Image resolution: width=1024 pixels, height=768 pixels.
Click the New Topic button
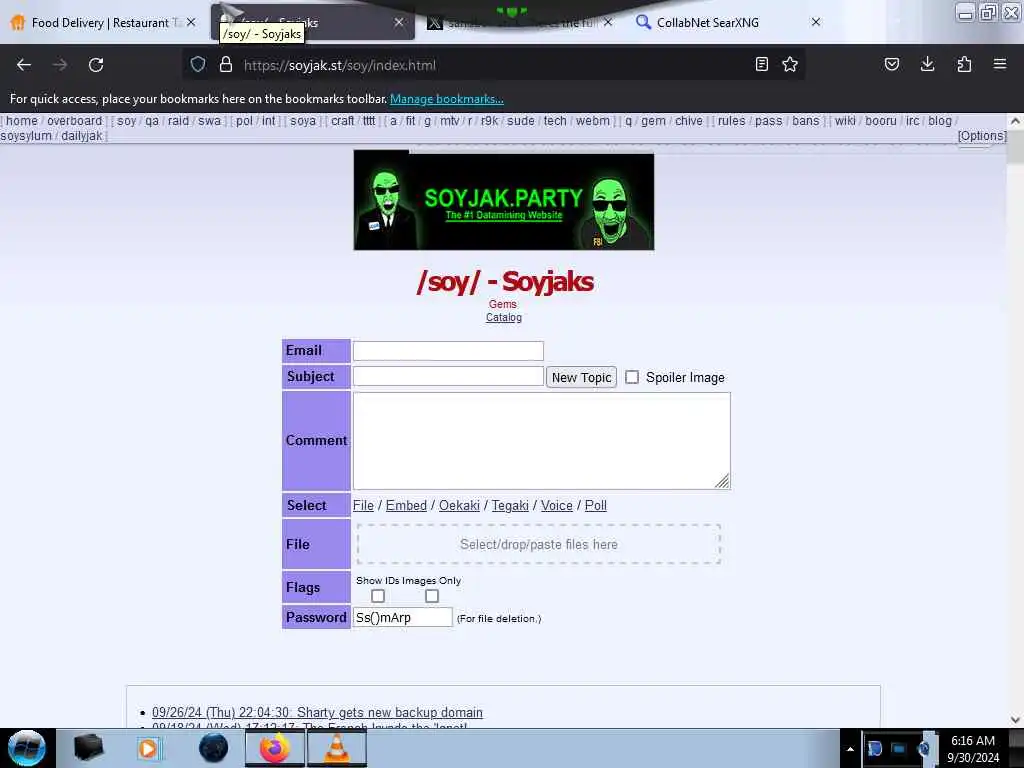(x=581, y=377)
